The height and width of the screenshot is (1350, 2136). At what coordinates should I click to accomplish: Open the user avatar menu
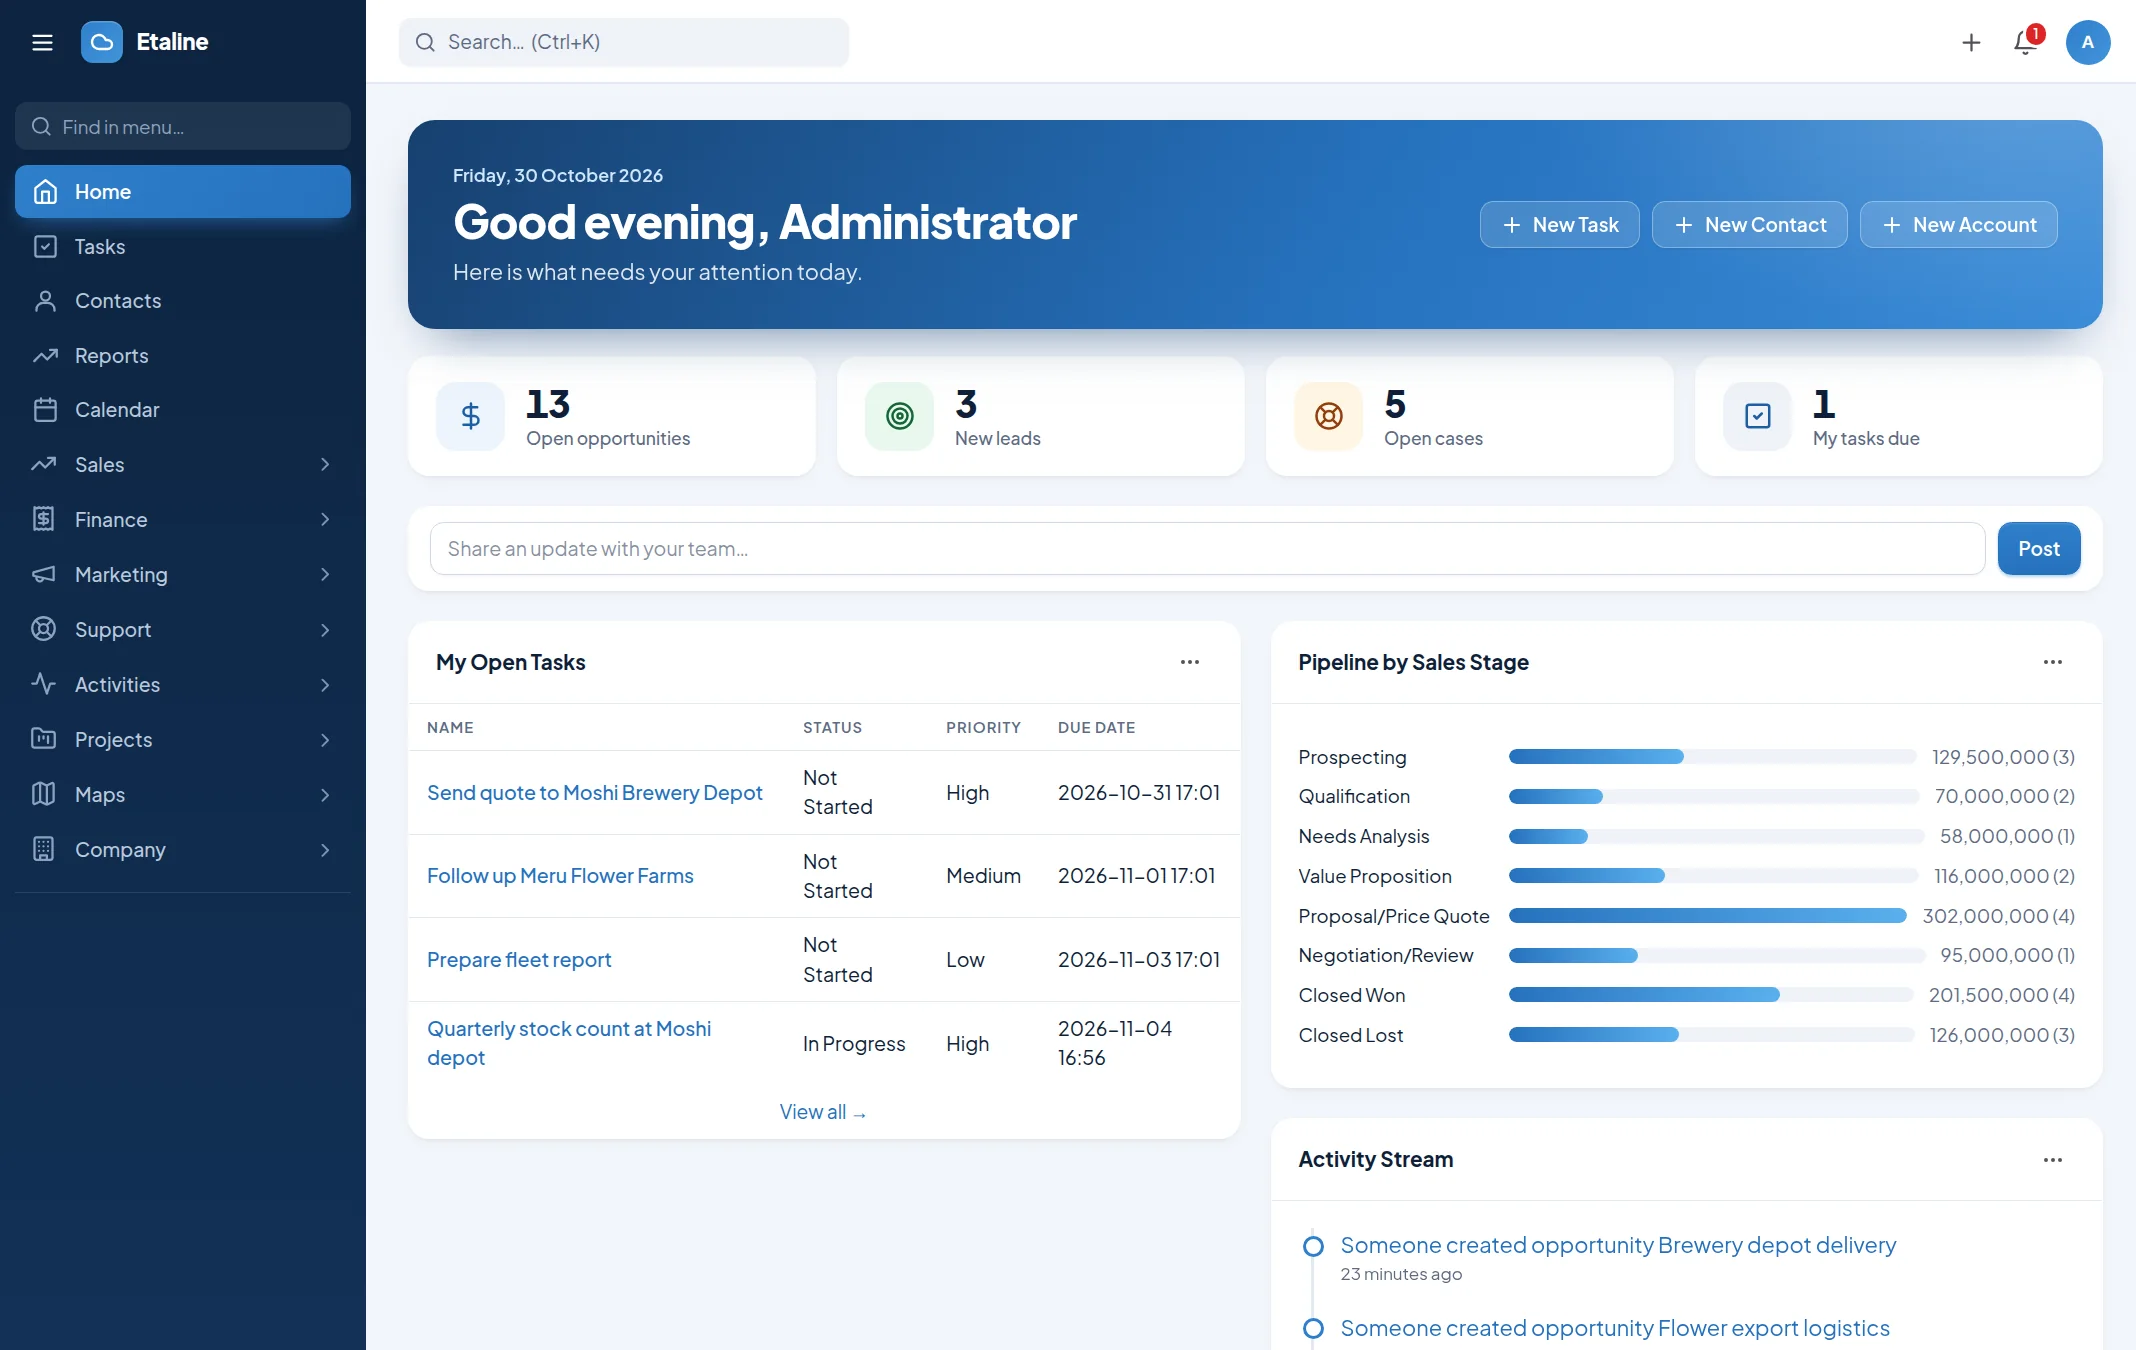click(2088, 42)
